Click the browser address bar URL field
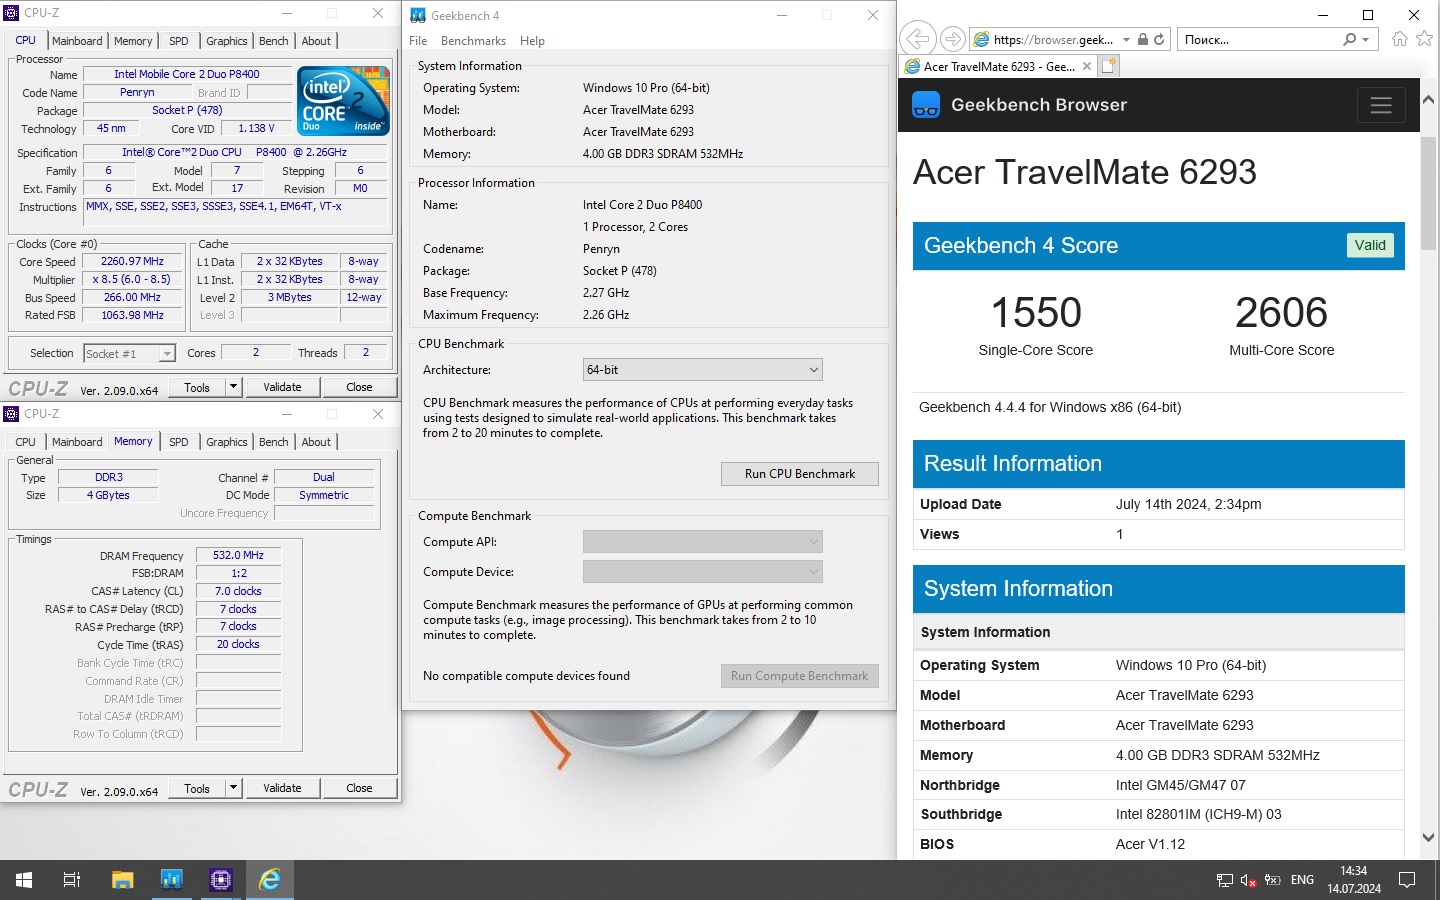The image size is (1440, 900). pyautogui.click(x=1053, y=39)
